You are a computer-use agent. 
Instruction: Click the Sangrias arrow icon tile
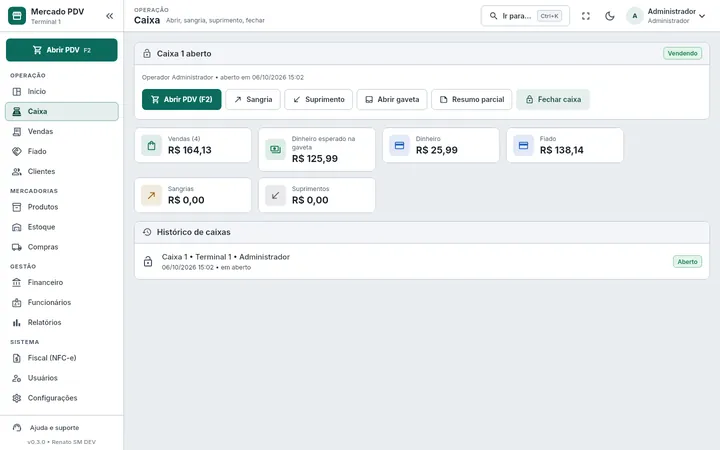152,196
